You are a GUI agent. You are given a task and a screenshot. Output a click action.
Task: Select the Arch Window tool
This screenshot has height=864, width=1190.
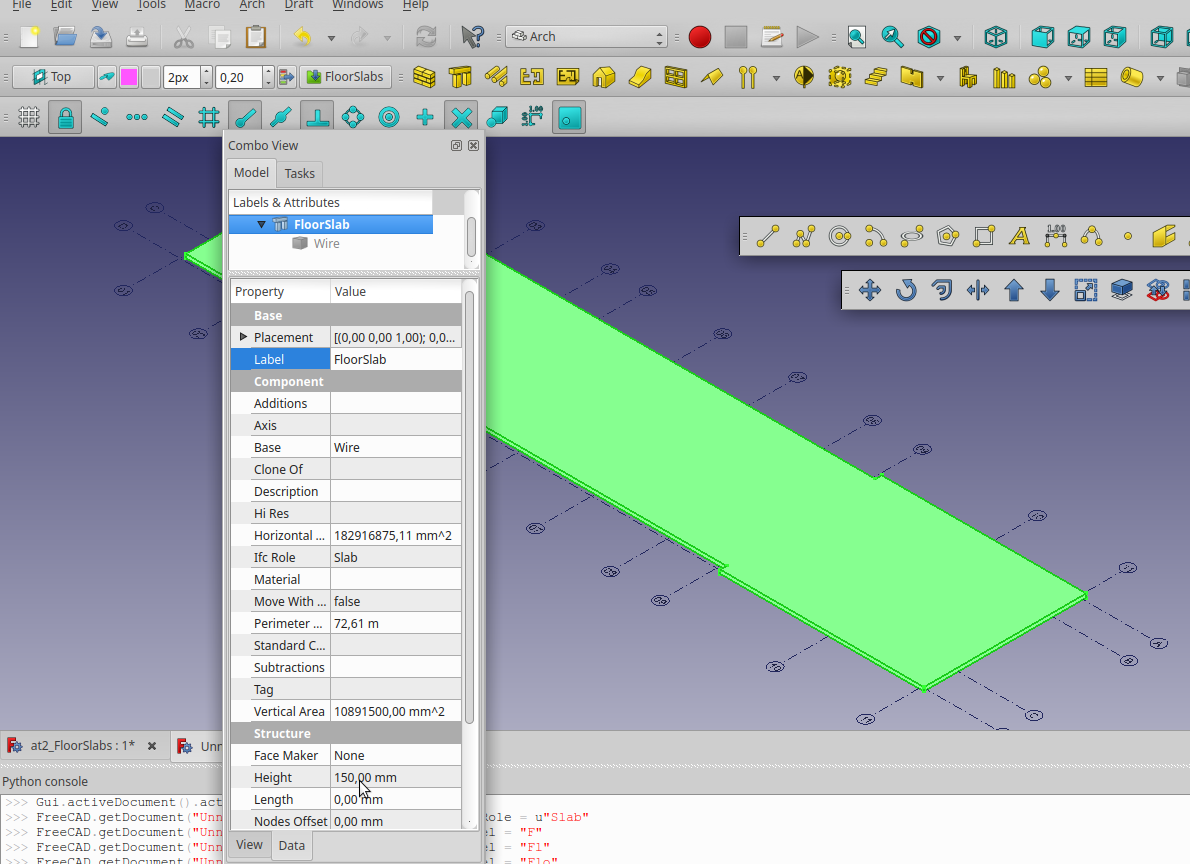(x=675, y=77)
